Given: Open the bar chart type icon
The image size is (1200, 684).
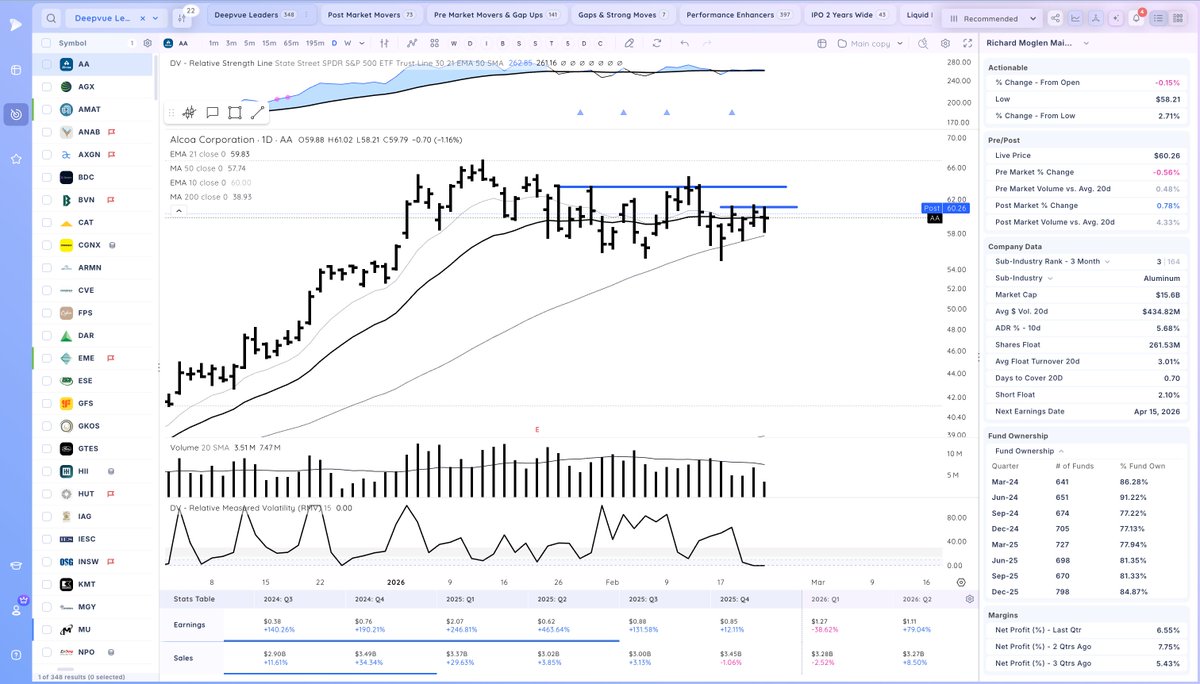Looking at the screenshot, I should [x=386, y=43].
